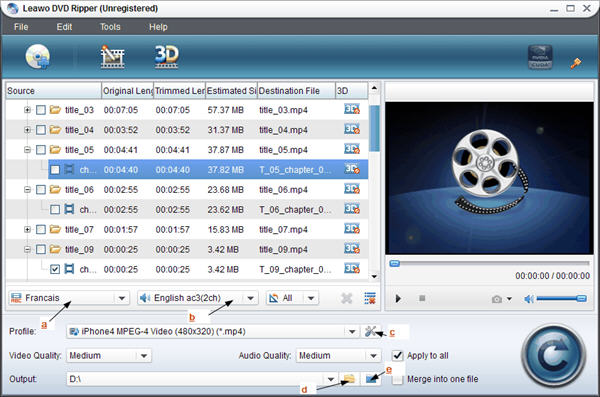
Task: Open the Profile format dropdown
Action: (x=352, y=332)
